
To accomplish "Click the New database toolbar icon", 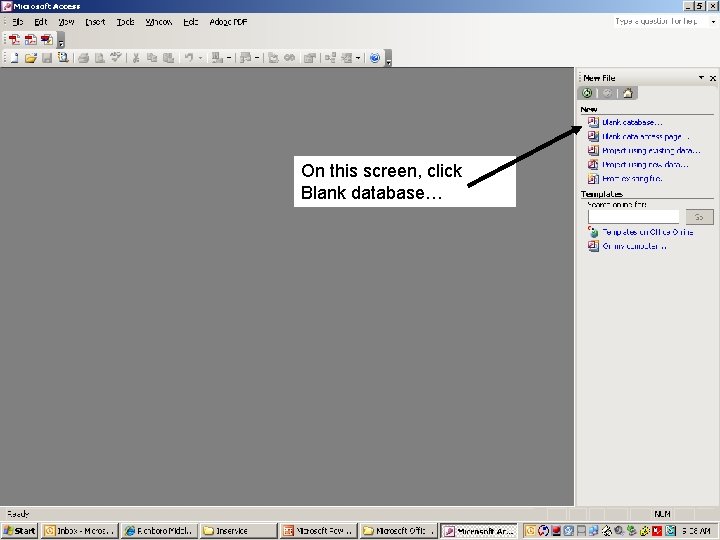I will [x=15, y=58].
